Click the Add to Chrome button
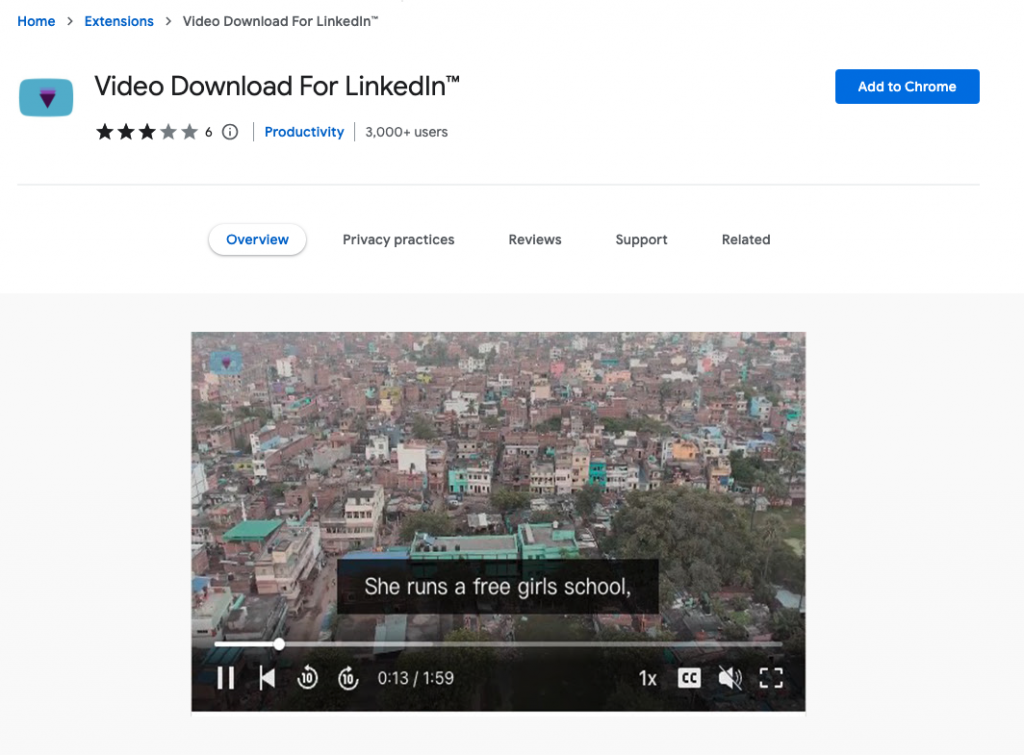 tap(906, 86)
